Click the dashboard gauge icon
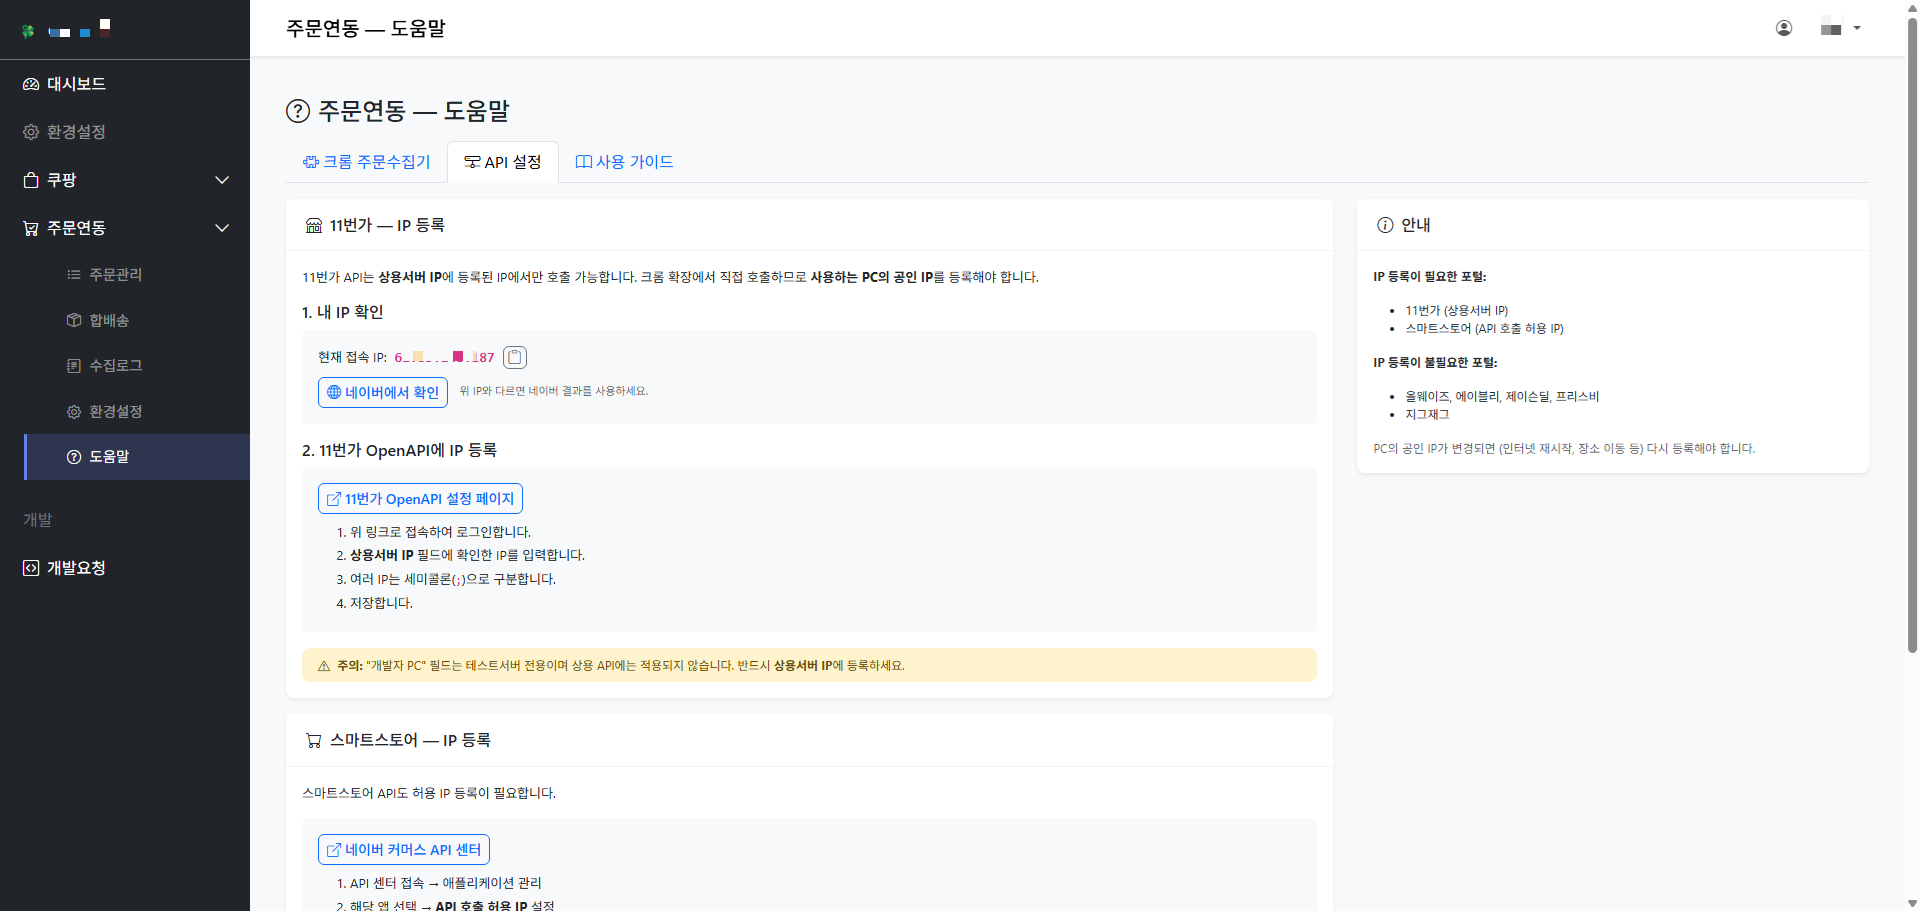Image resolution: width=1920 pixels, height=911 pixels. pos(31,84)
